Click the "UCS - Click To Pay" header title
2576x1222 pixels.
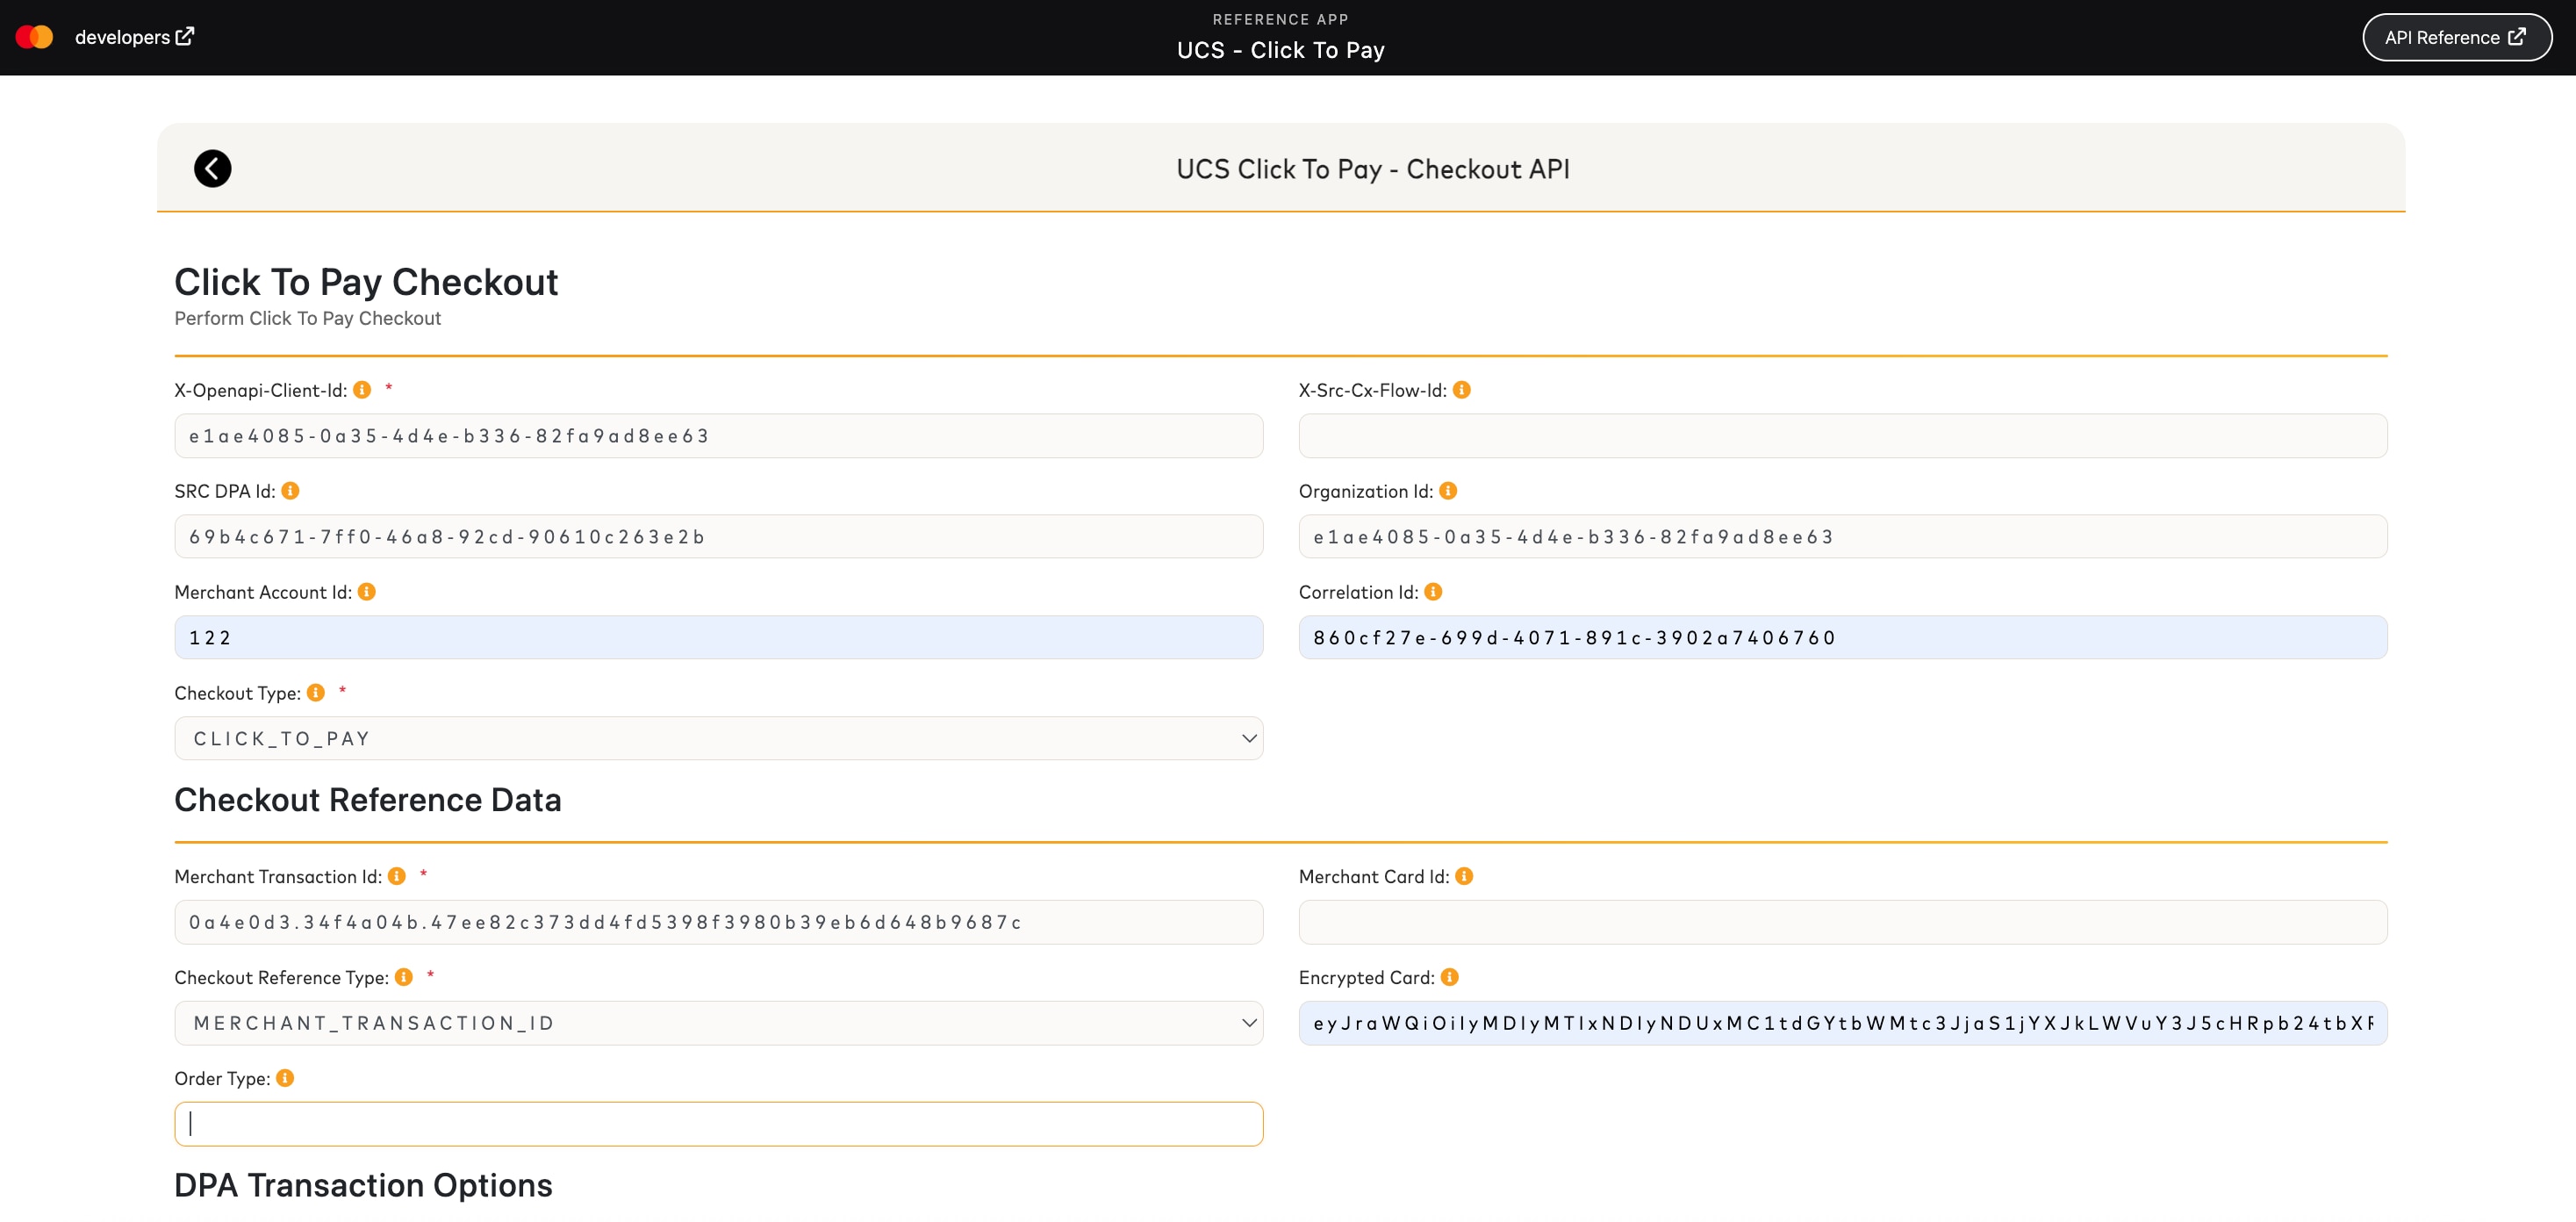click(x=1280, y=50)
